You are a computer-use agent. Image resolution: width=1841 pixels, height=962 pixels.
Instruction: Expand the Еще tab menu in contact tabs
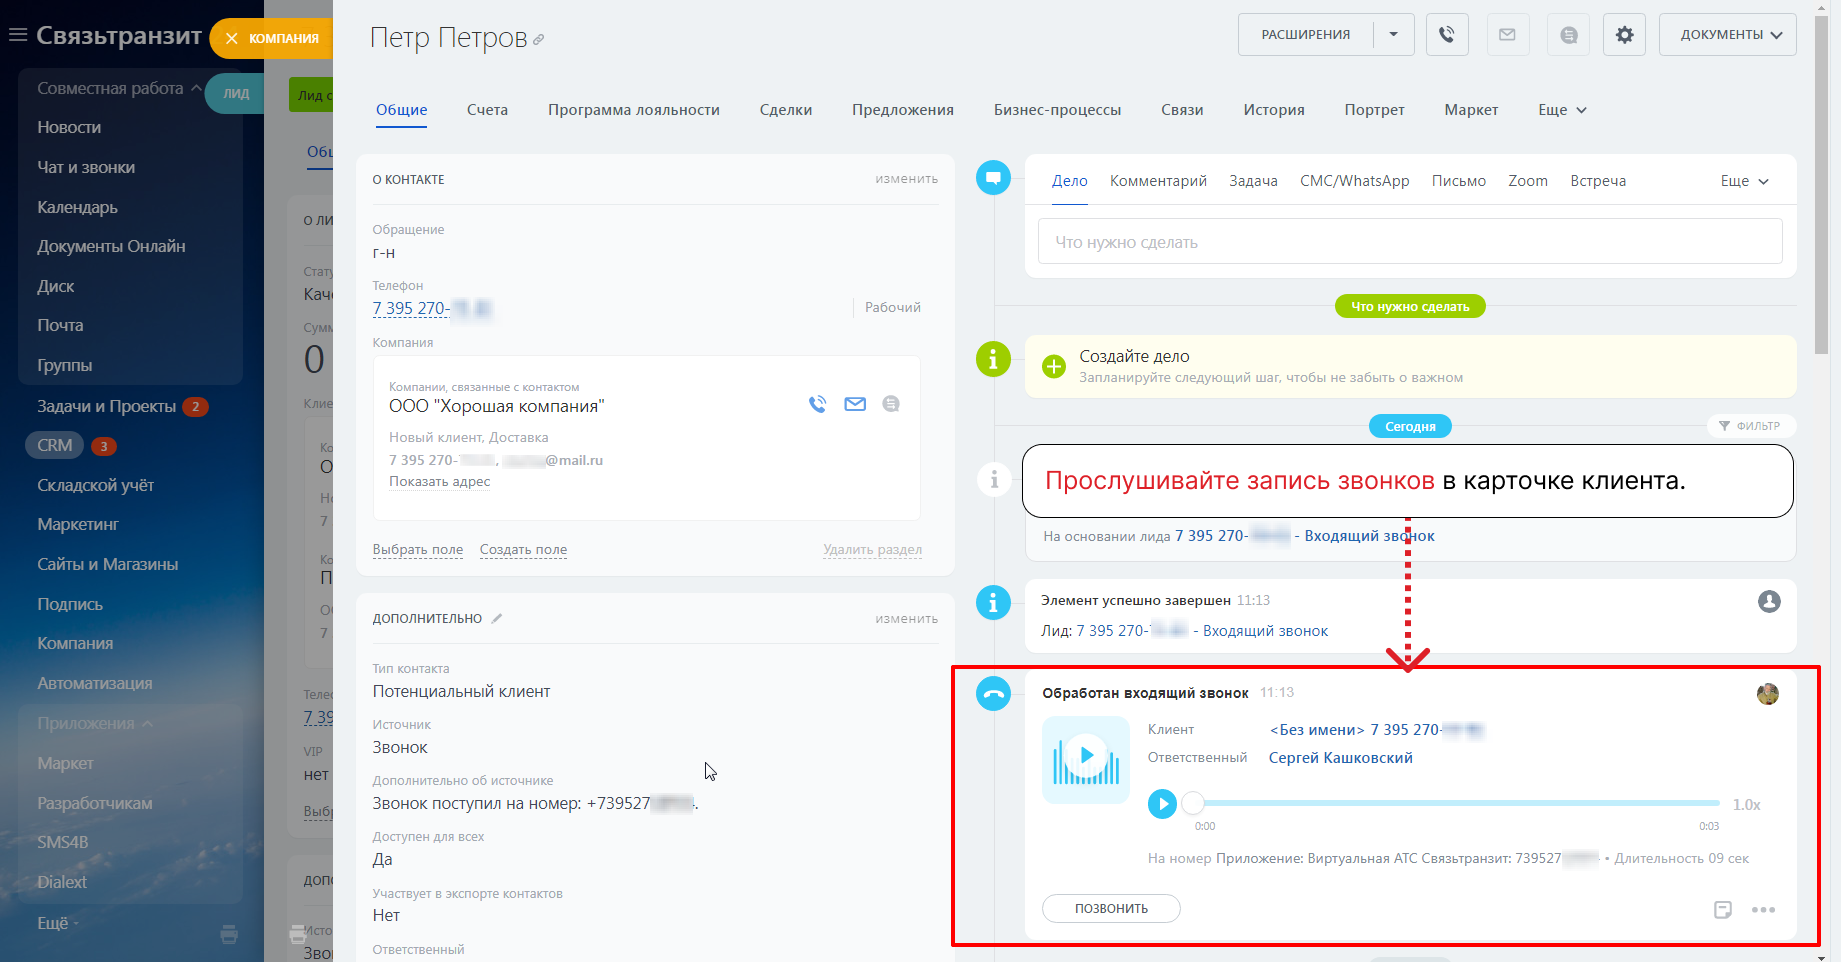(x=1562, y=110)
